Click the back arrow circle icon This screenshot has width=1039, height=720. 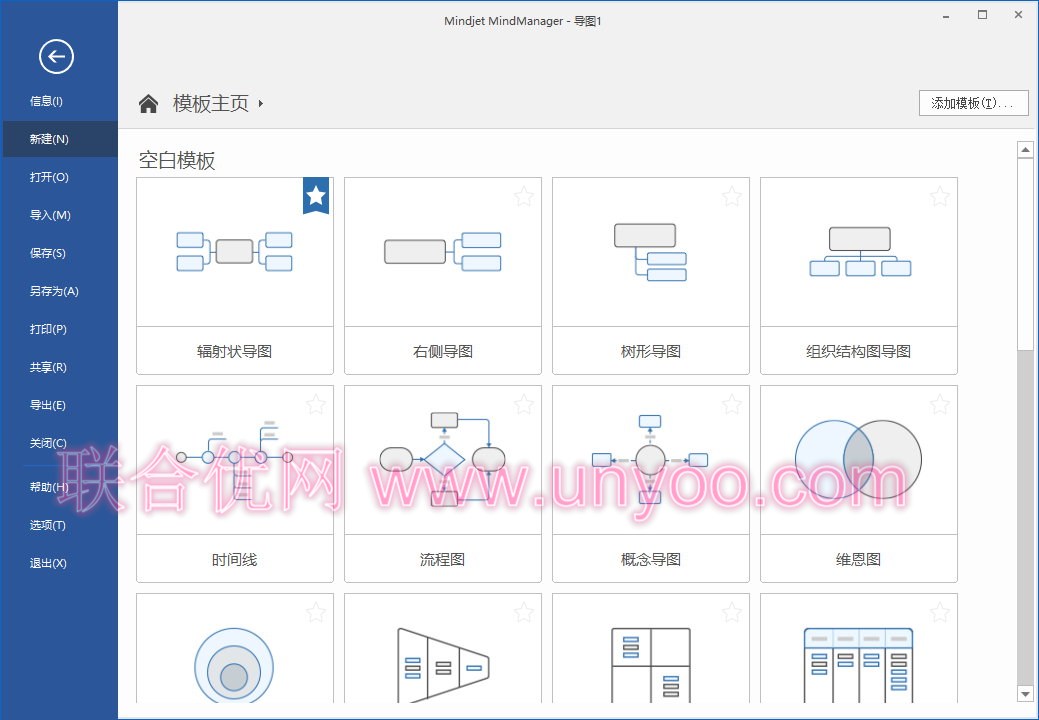click(56, 56)
